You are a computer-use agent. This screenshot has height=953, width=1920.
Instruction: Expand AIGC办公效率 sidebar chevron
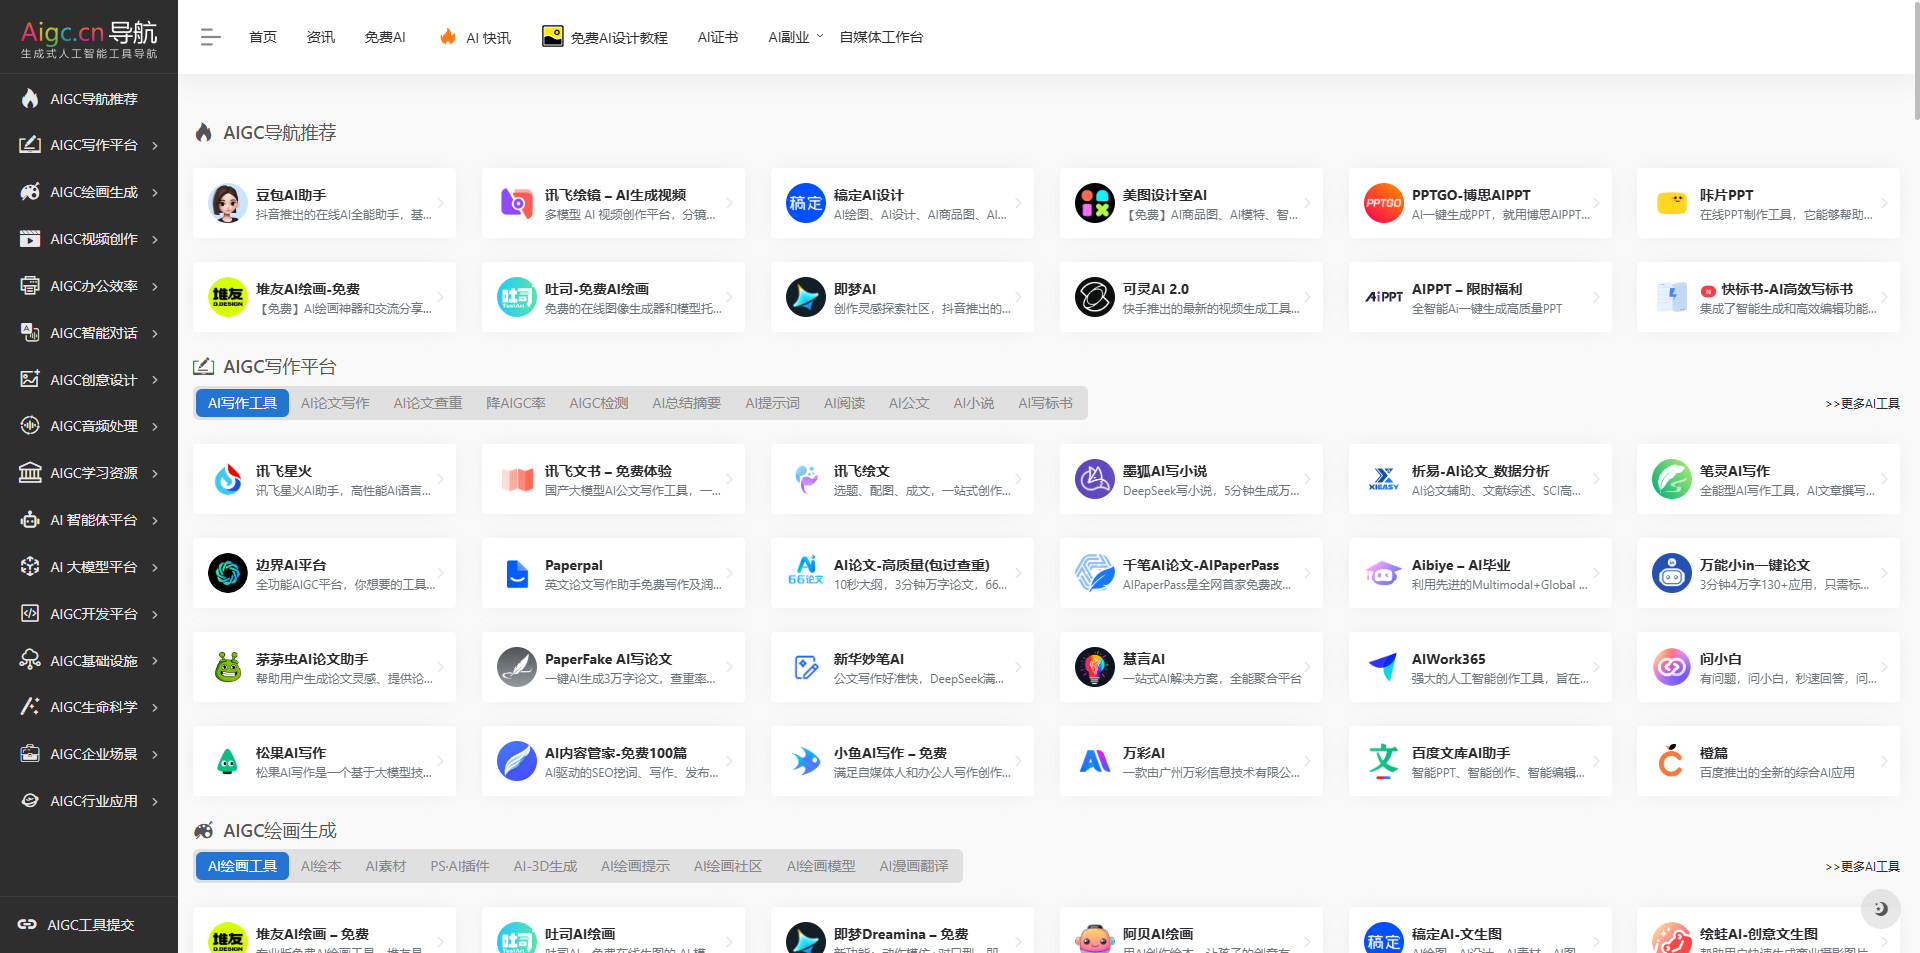155,286
